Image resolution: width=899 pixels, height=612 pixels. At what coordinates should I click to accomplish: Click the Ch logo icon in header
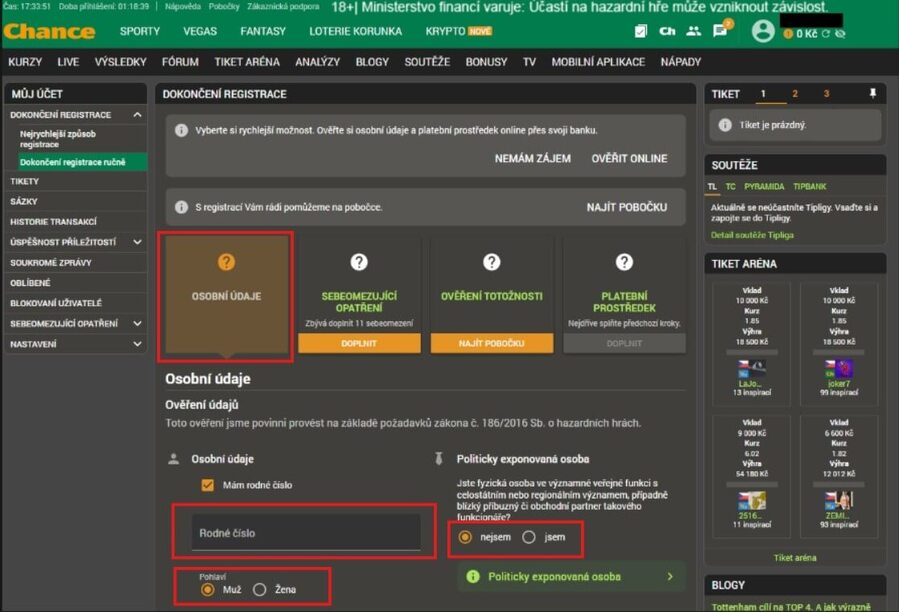click(667, 32)
